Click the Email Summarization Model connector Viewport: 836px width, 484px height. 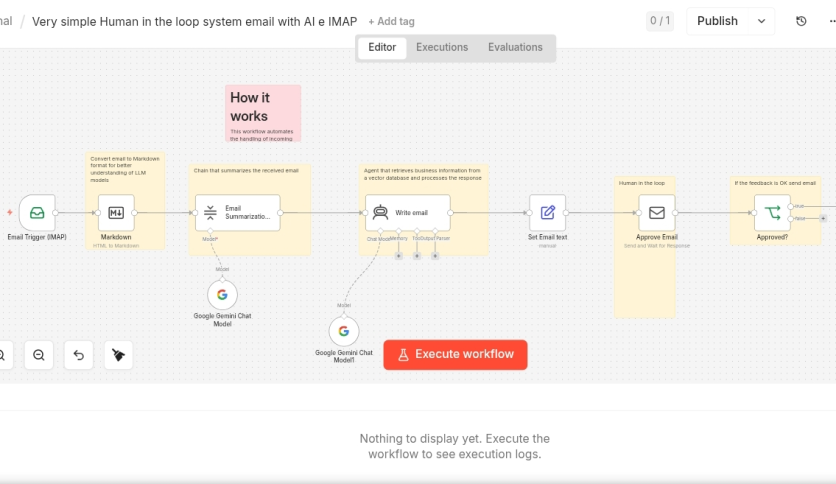(x=210, y=231)
